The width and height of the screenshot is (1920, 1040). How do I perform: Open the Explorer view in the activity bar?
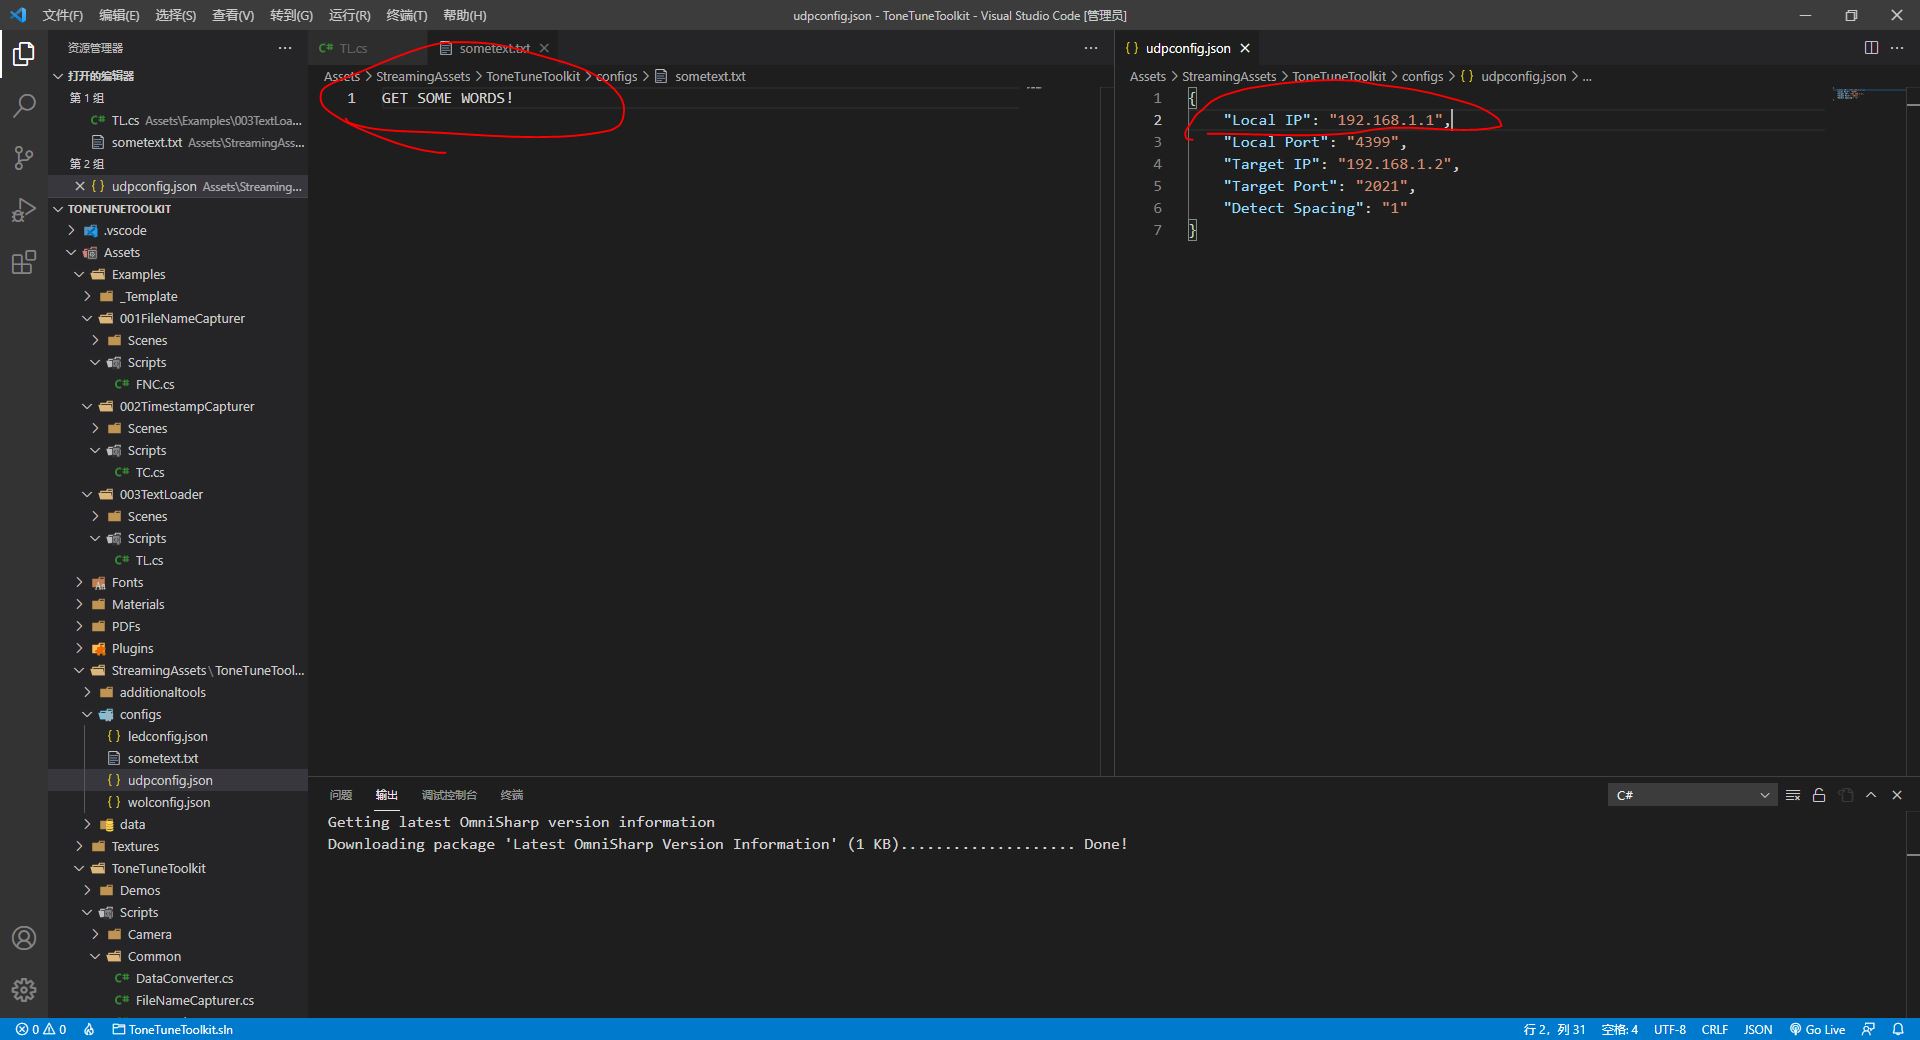pos(24,54)
